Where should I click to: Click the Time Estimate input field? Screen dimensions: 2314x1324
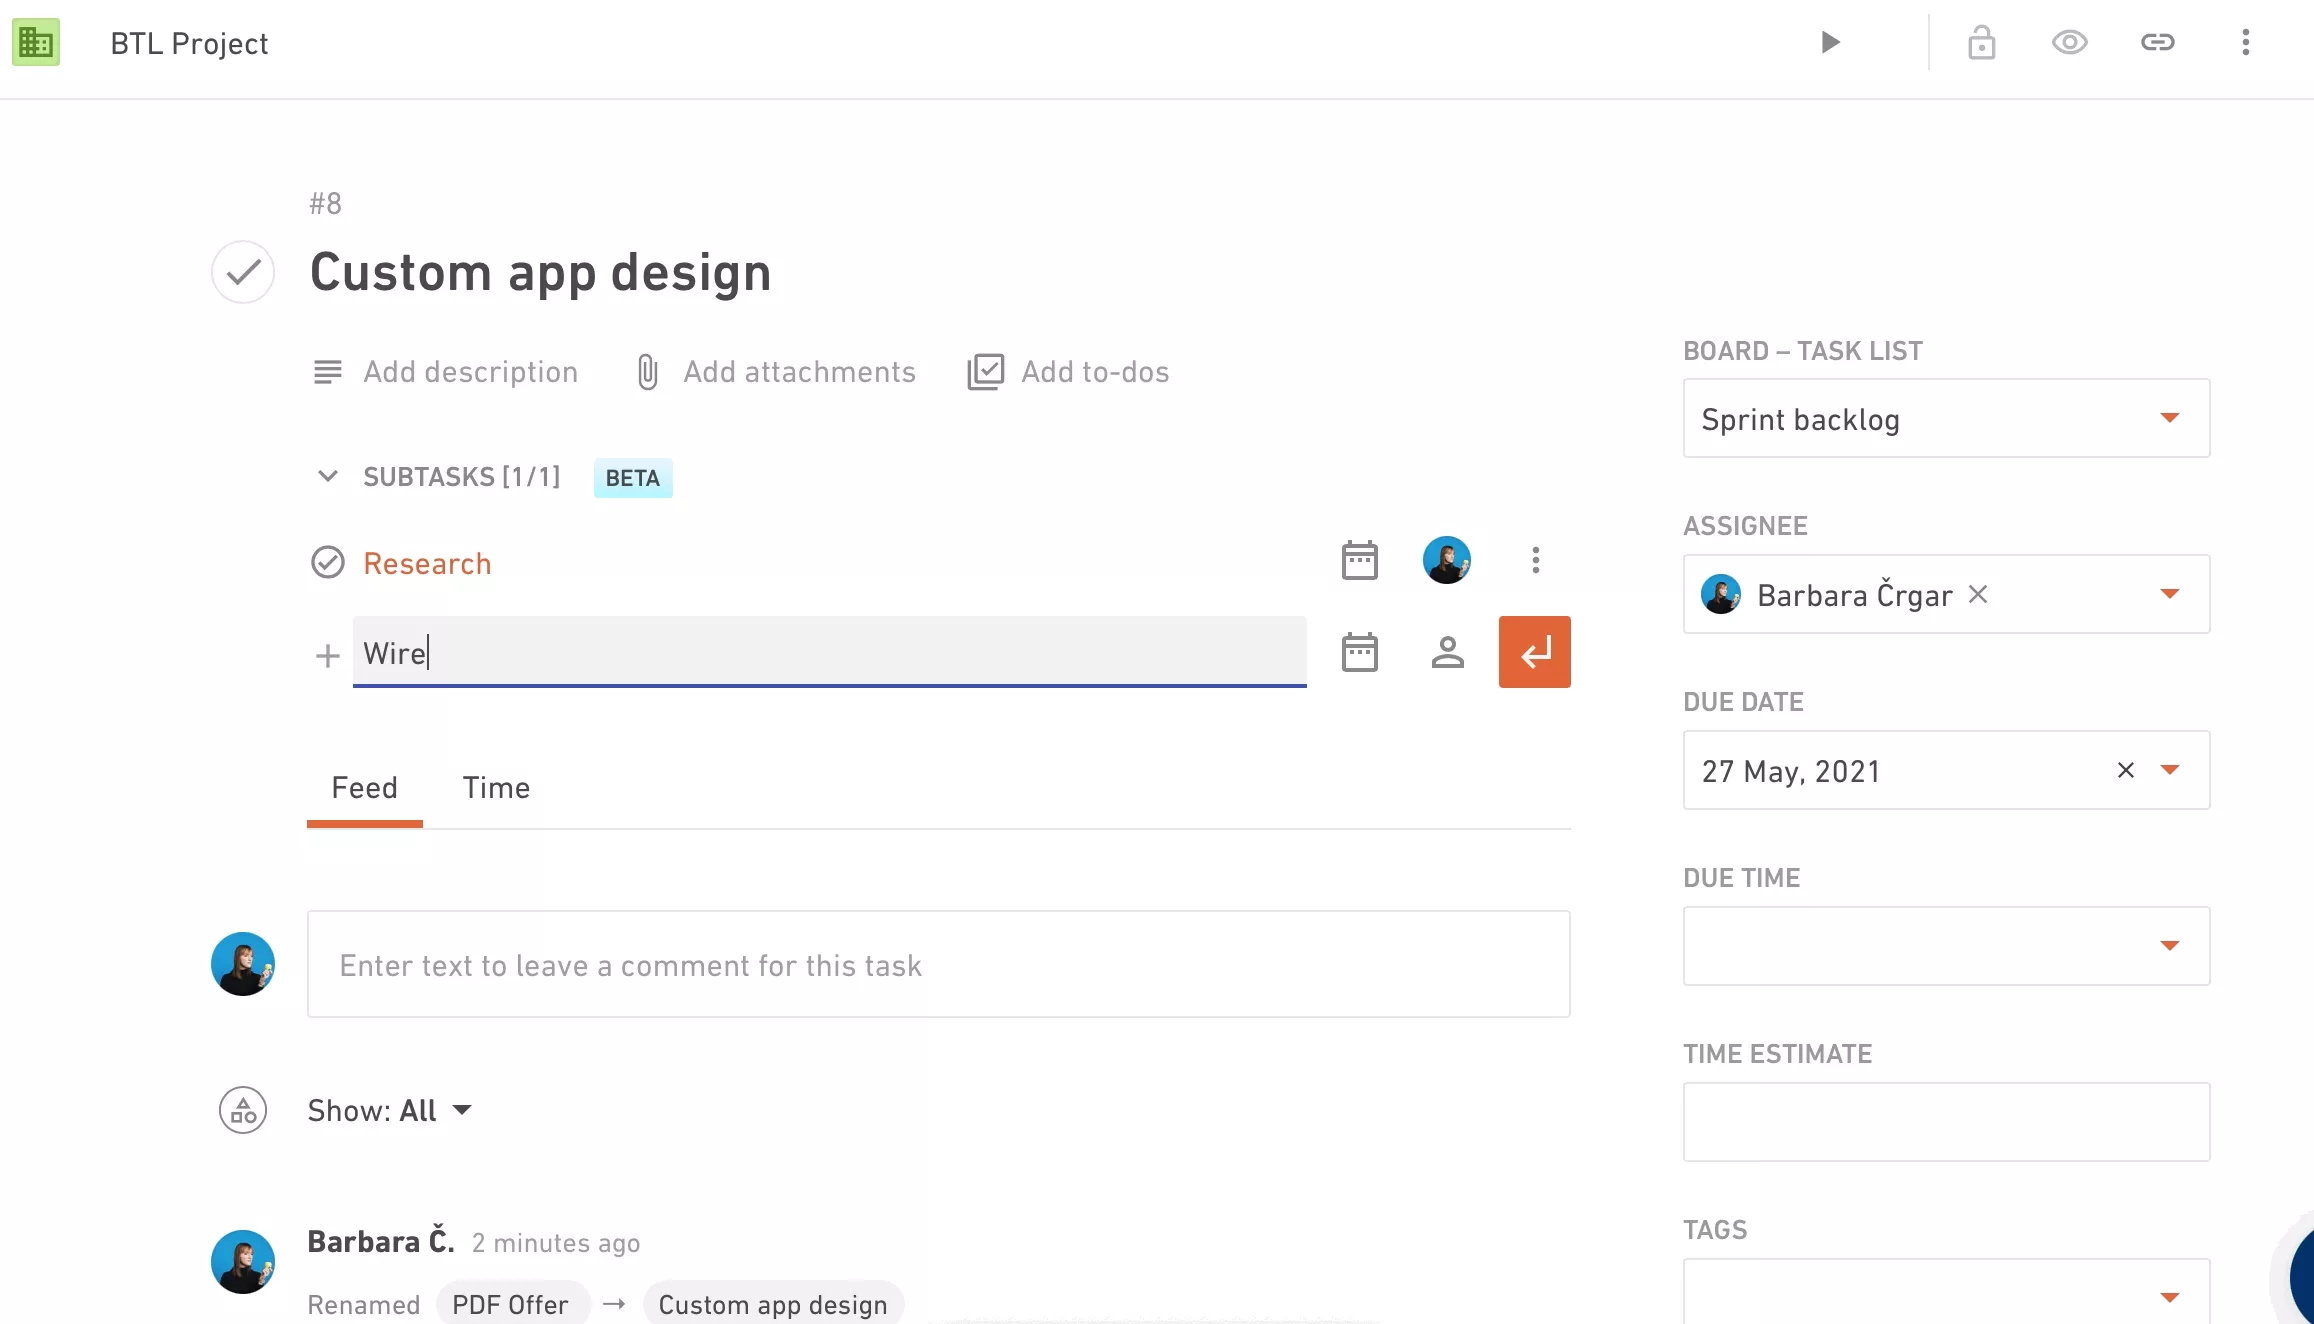pyautogui.click(x=1946, y=1122)
